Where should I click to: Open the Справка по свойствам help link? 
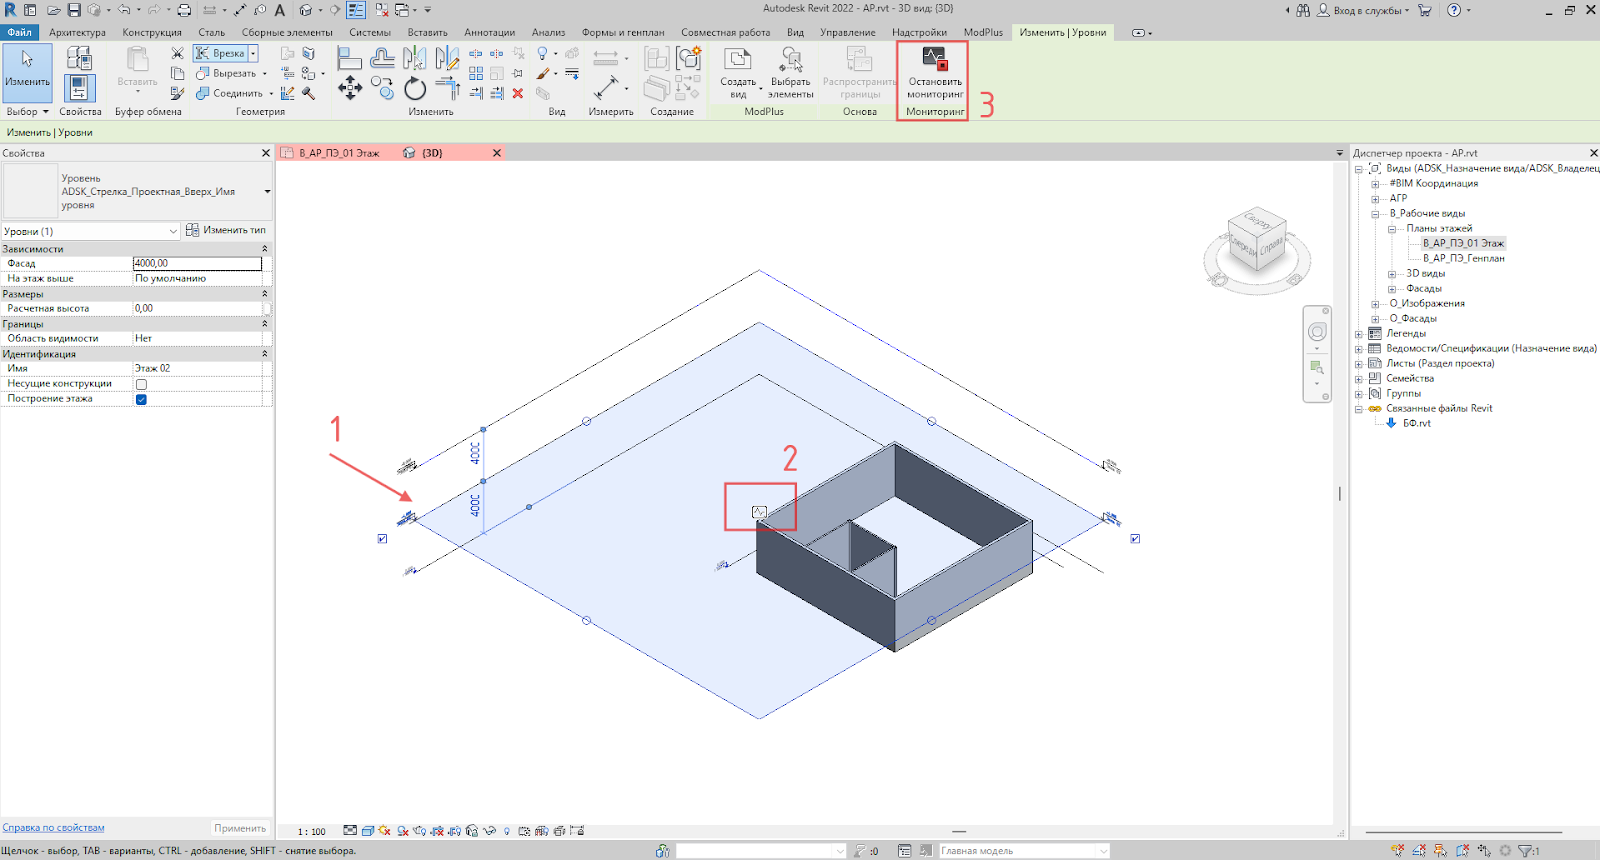pyautogui.click(x=53, y=828)
